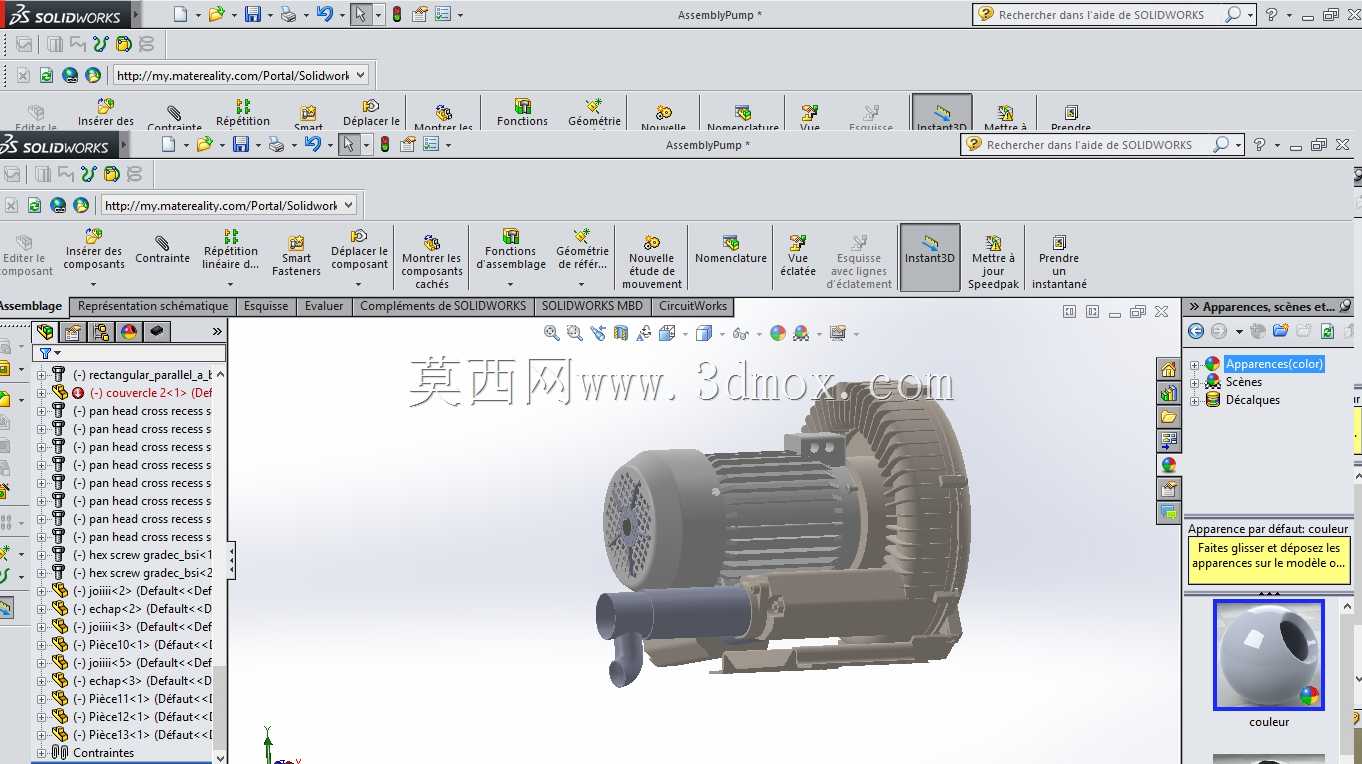
Task: Open FeatureManager design tree tab icon
Action: tap(45, 332)
